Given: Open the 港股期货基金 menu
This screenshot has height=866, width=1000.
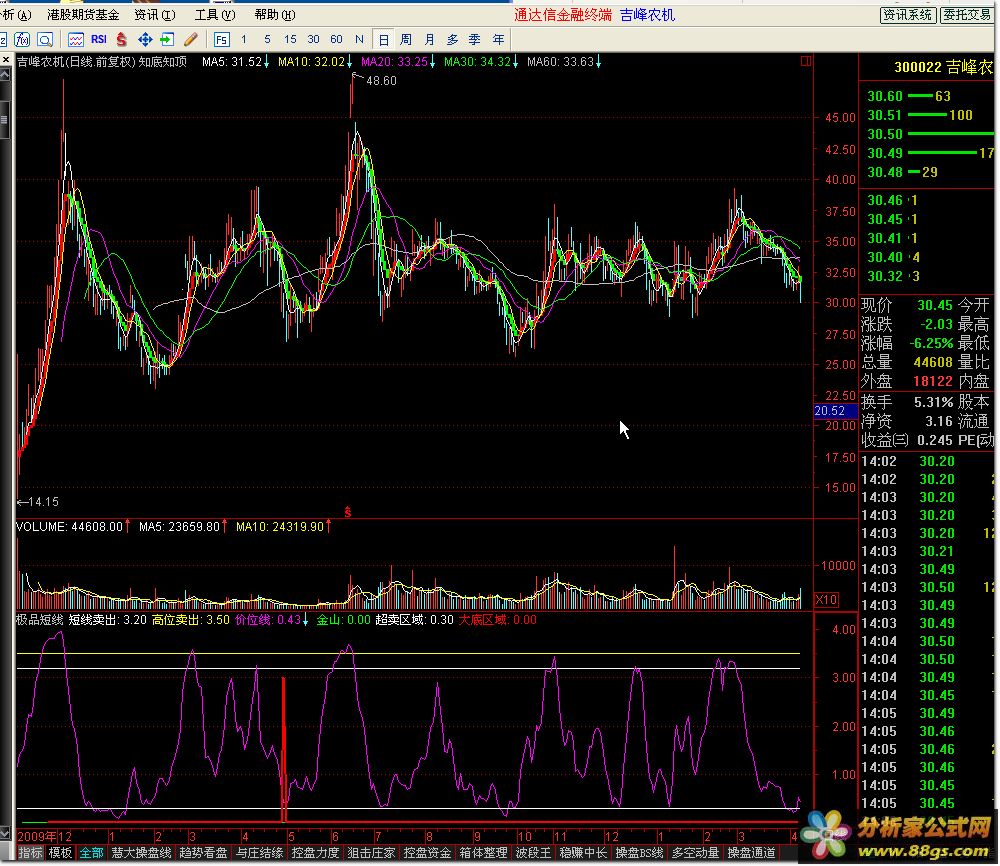Looking at the screenshot, I should (x=83, y=15).
